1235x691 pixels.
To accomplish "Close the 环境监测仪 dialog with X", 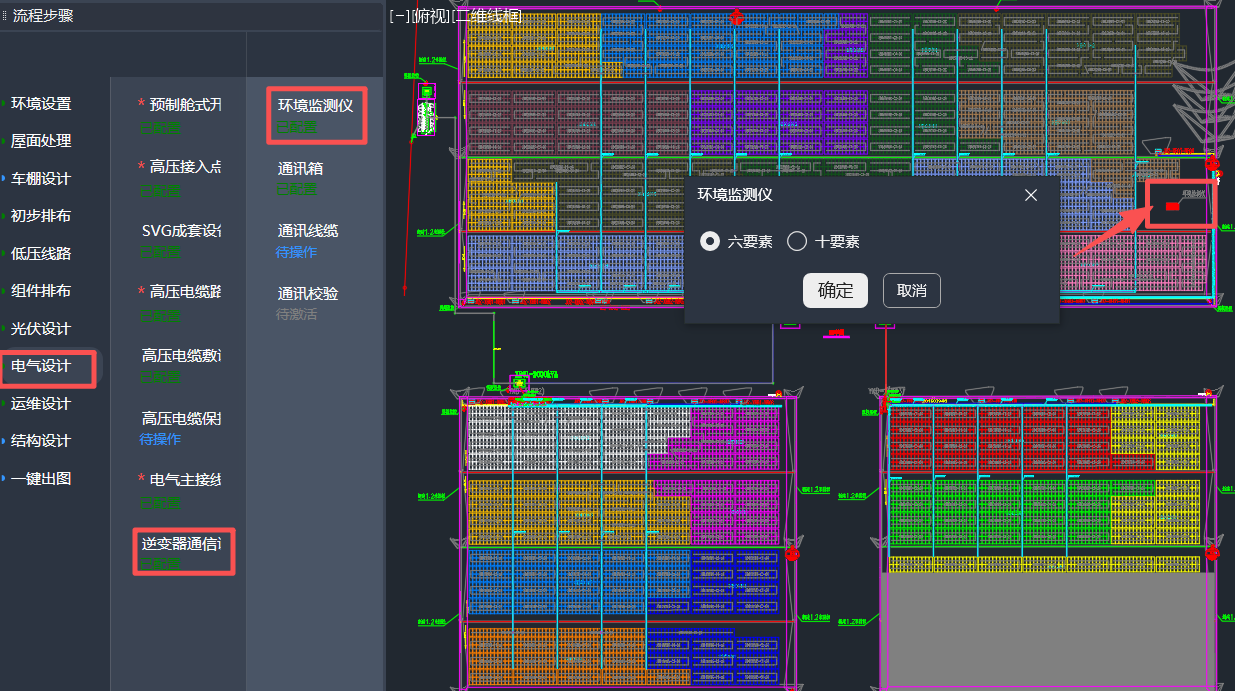I will tap(1031, 195).
